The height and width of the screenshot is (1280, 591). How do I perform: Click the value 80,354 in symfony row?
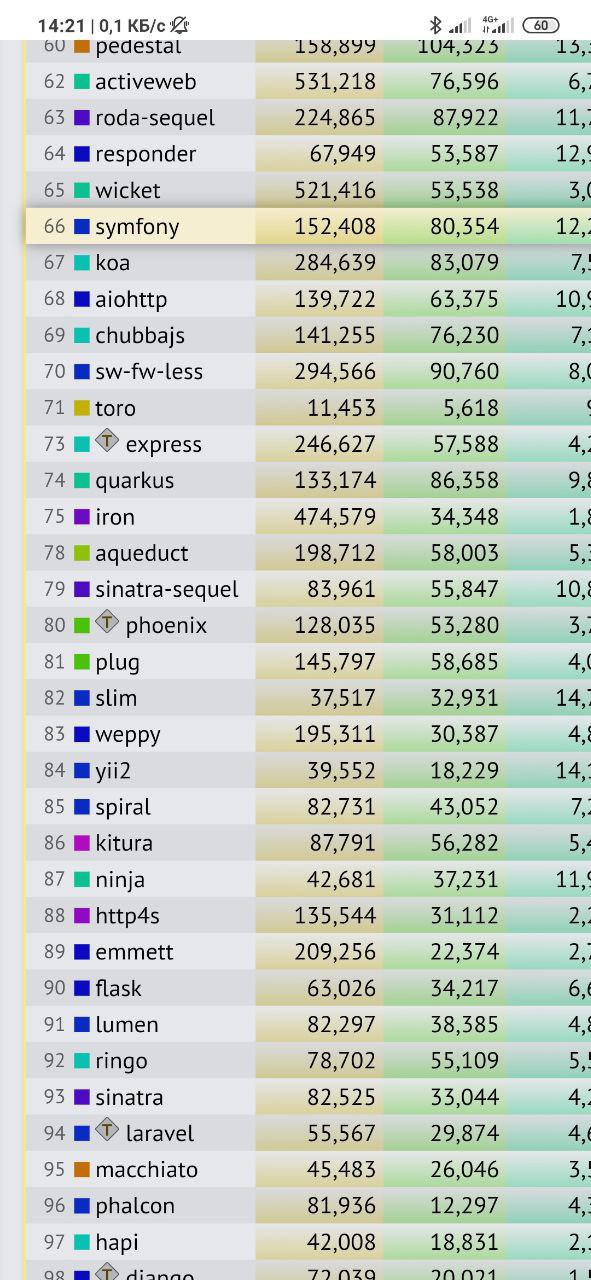coord(464,227)
